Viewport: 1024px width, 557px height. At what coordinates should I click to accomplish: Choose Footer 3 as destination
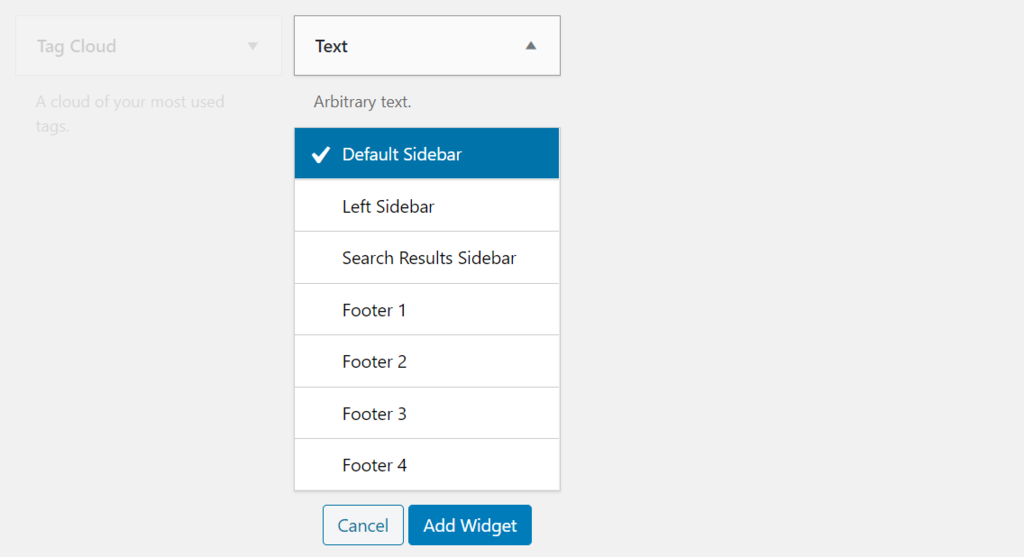tap(374, 414)
